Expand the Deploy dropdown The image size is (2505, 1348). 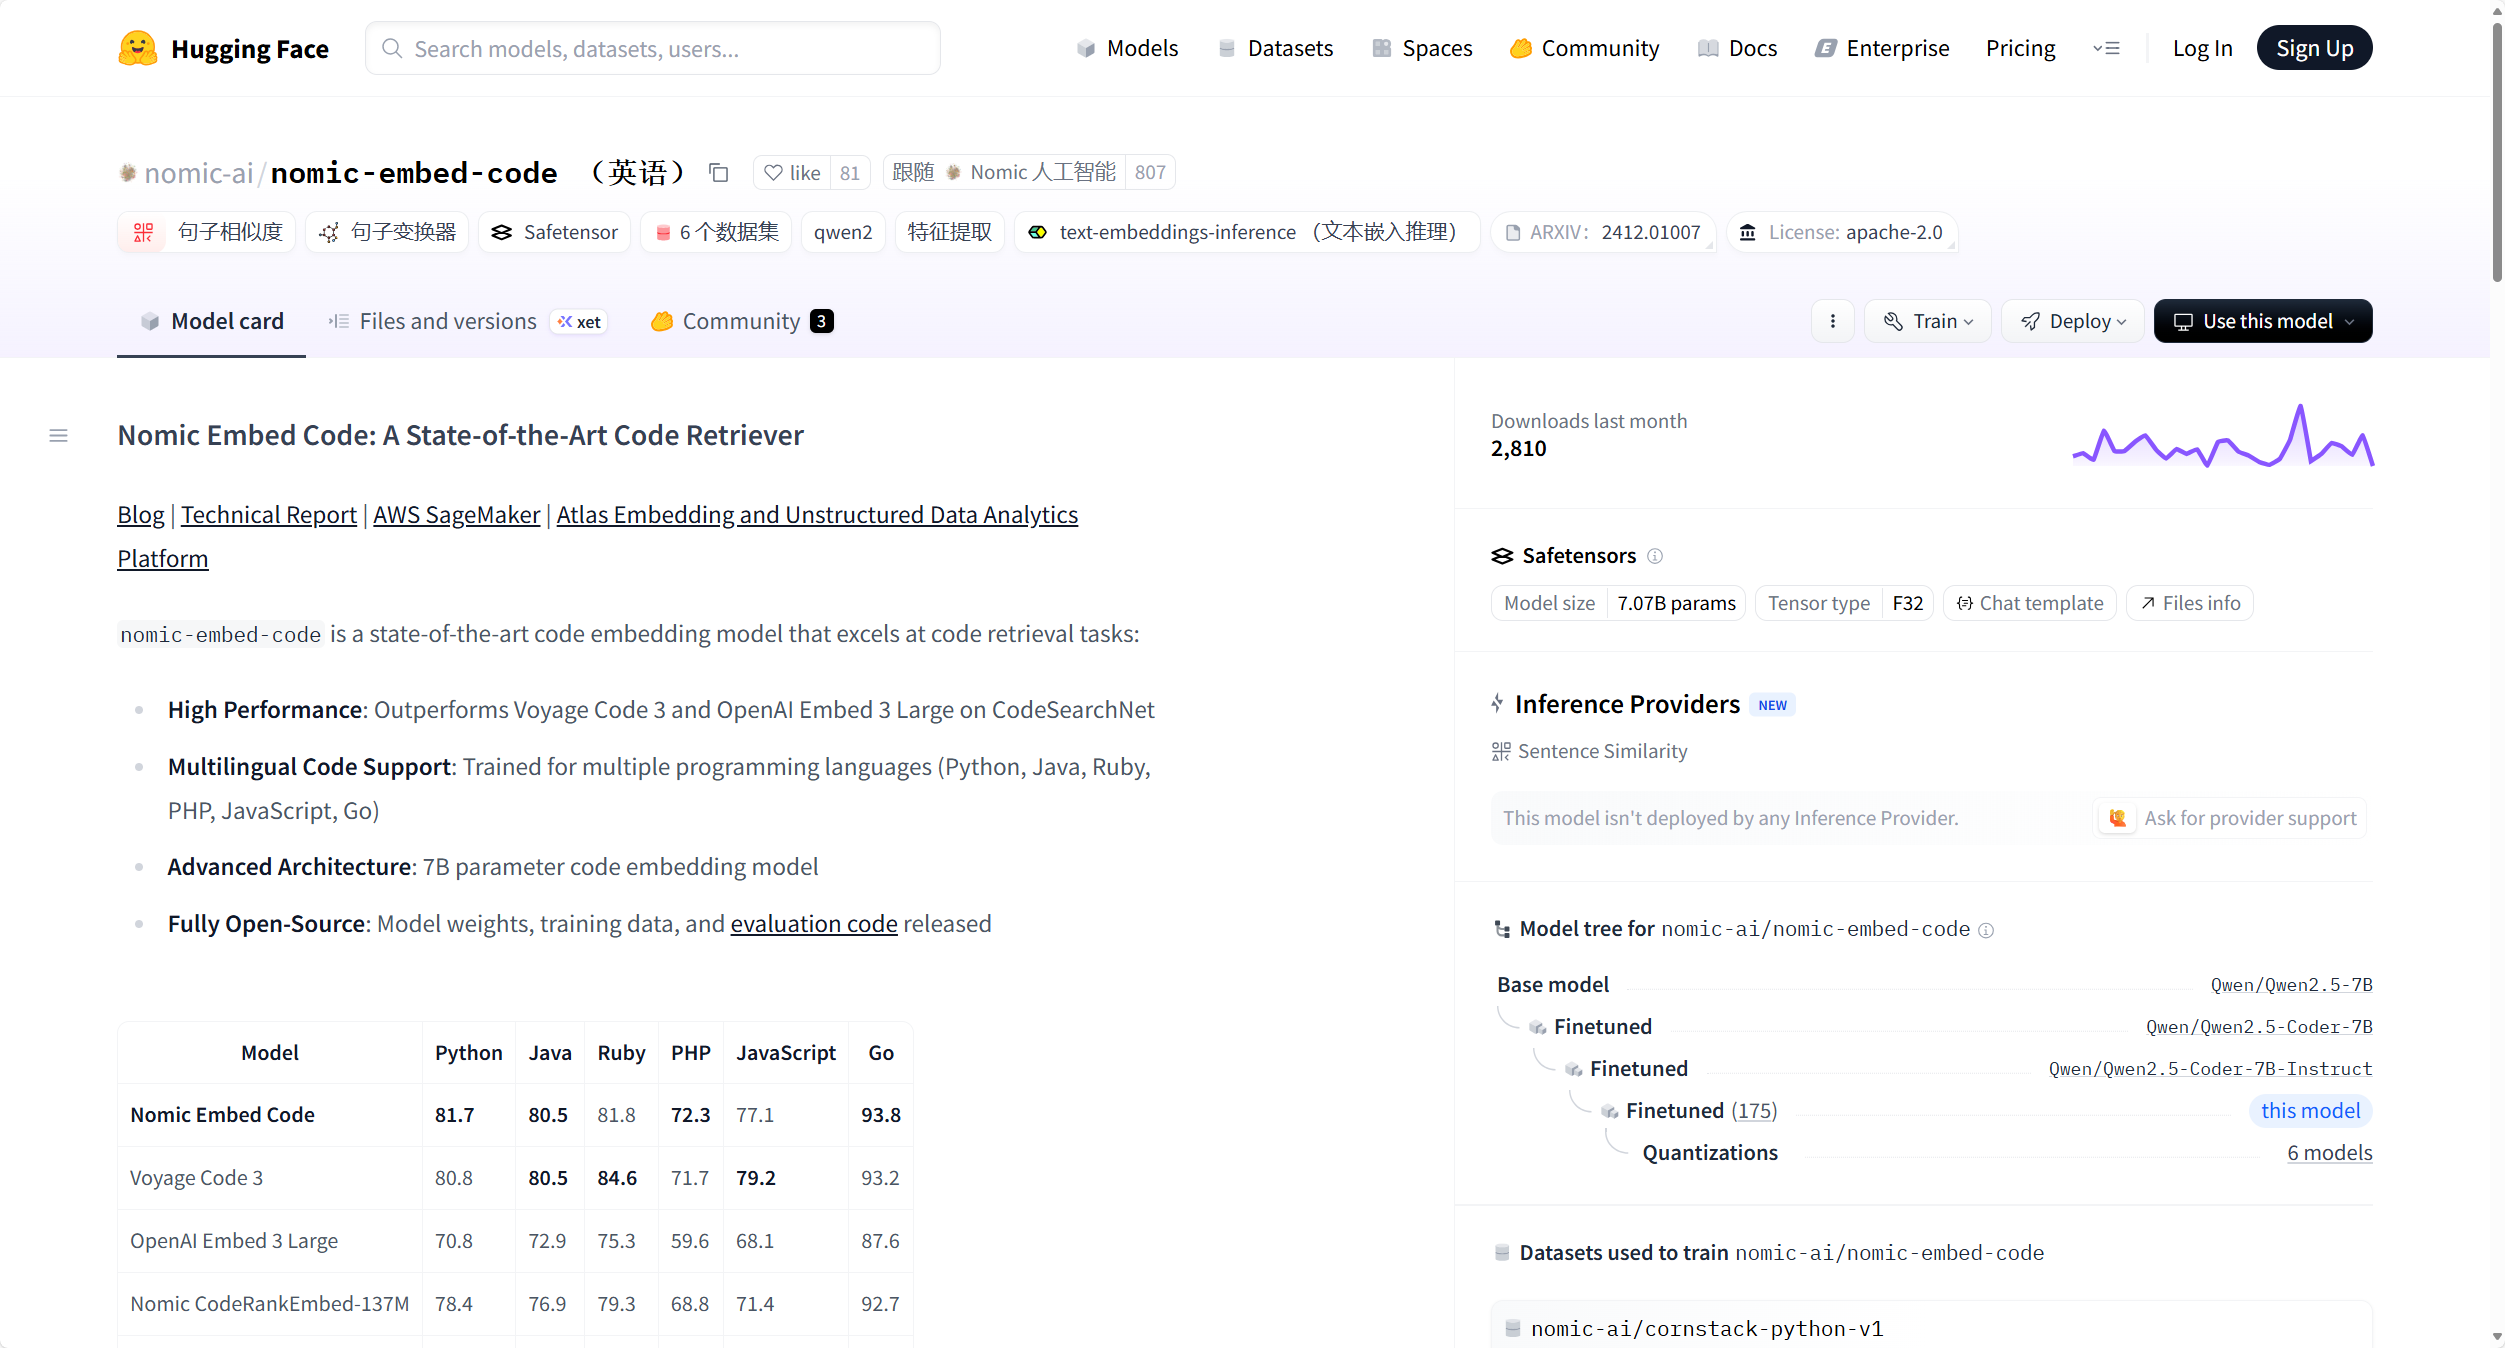[2073, 321]
